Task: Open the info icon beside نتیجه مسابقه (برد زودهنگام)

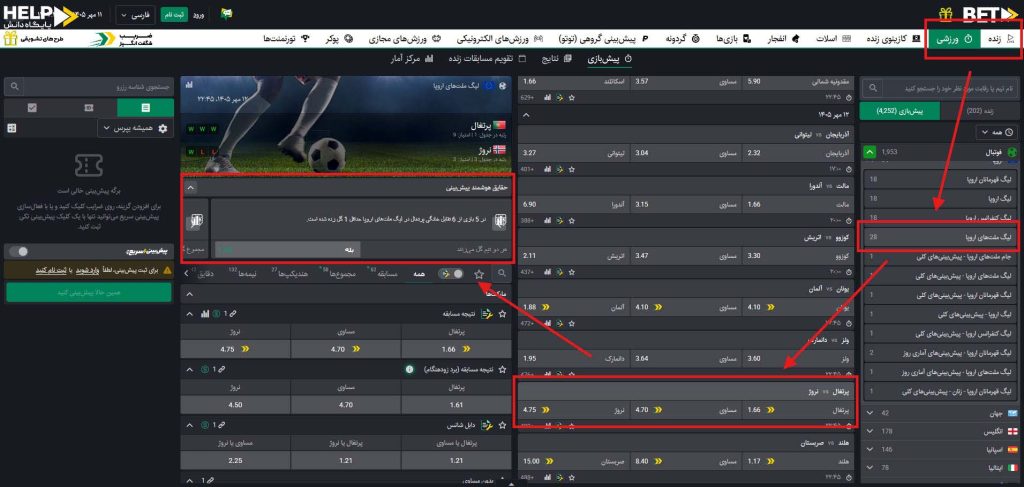Action: click(409, 369)
